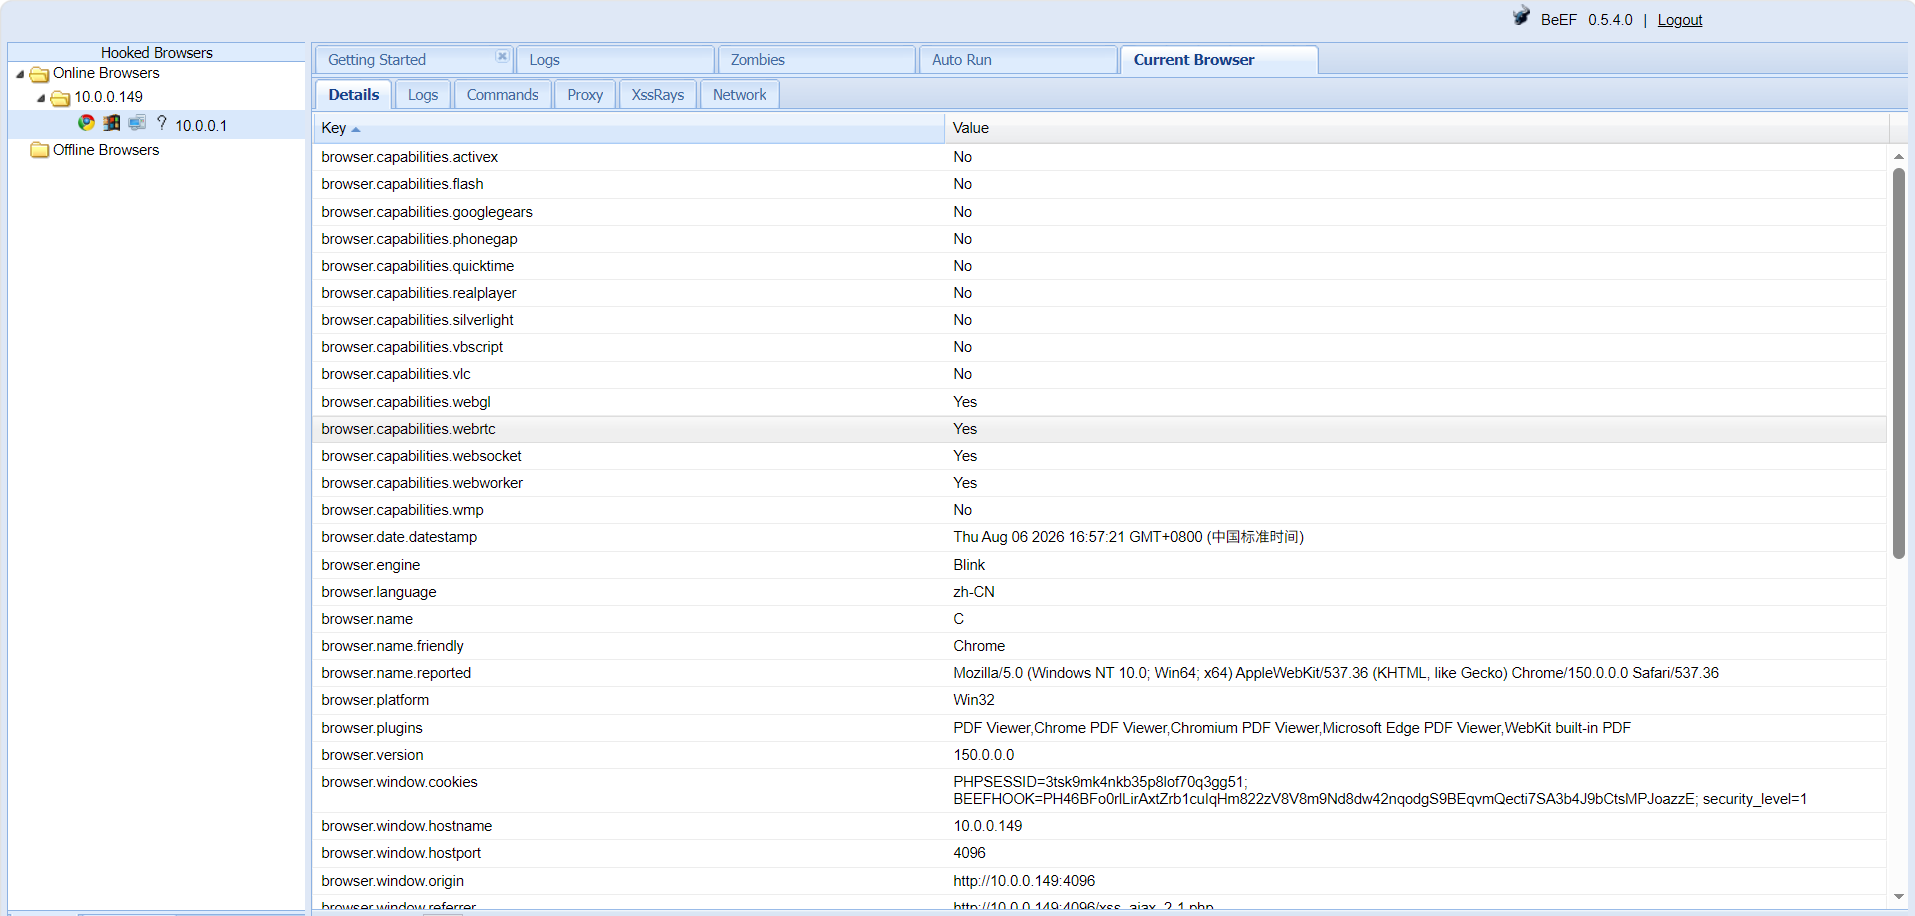This screenshot has height=916, width=1915.
Task: Open the Network sub-tab
Action: (x=740, y=95)
